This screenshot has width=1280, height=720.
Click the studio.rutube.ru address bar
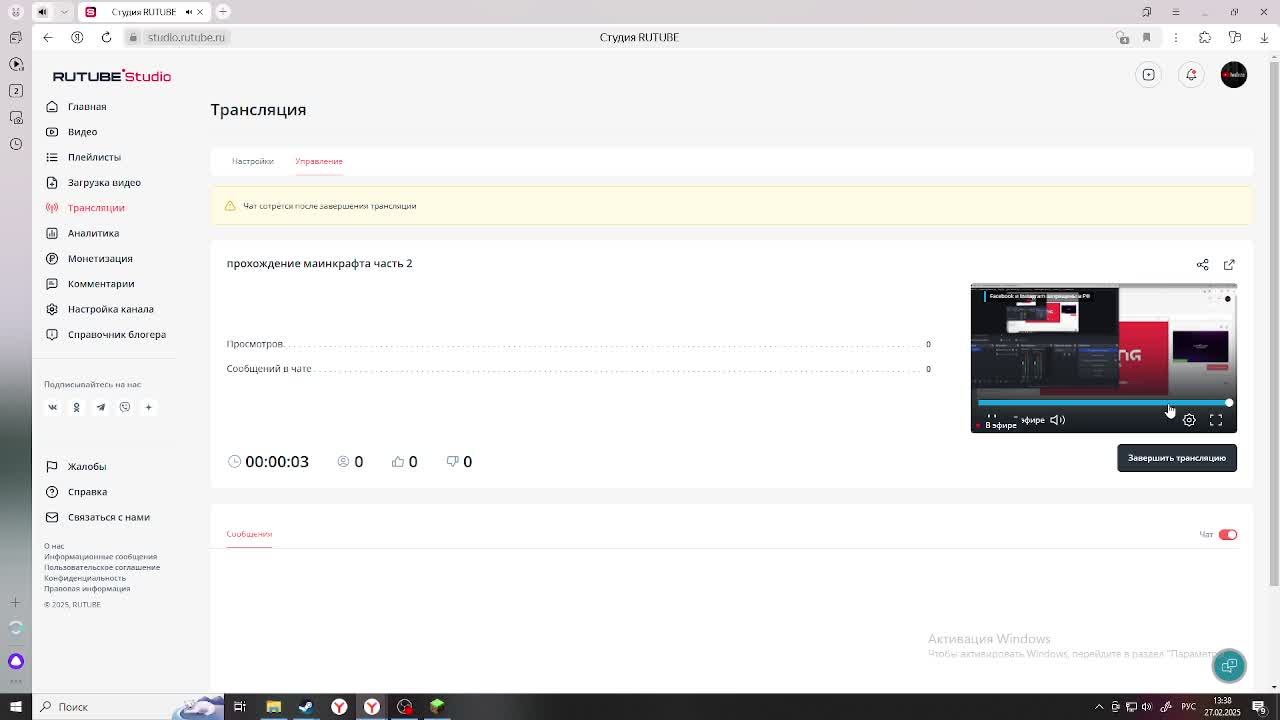pos(186,37)
